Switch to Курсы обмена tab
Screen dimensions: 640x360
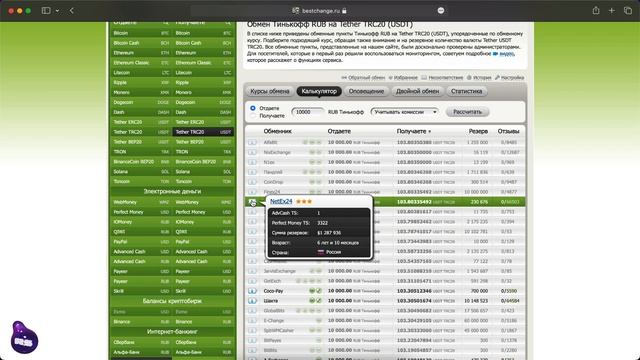pyautogui.click(x=270, y=91)
